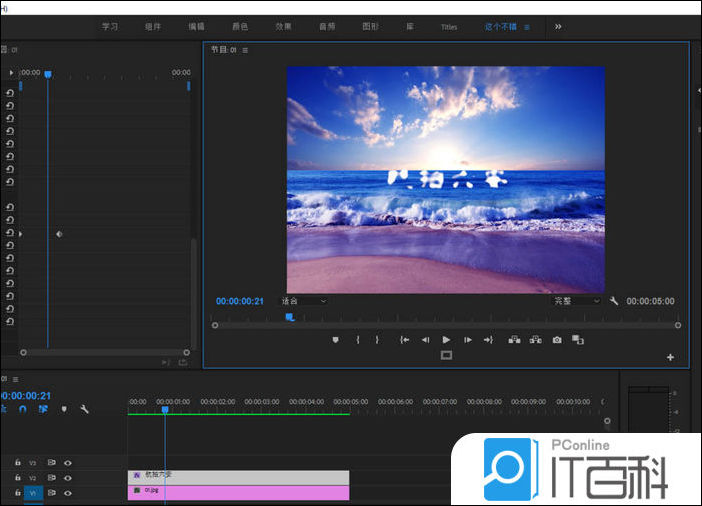Switch to 库 workspace
The width and height of the screenshot is (702, 506).
(410, 27)
